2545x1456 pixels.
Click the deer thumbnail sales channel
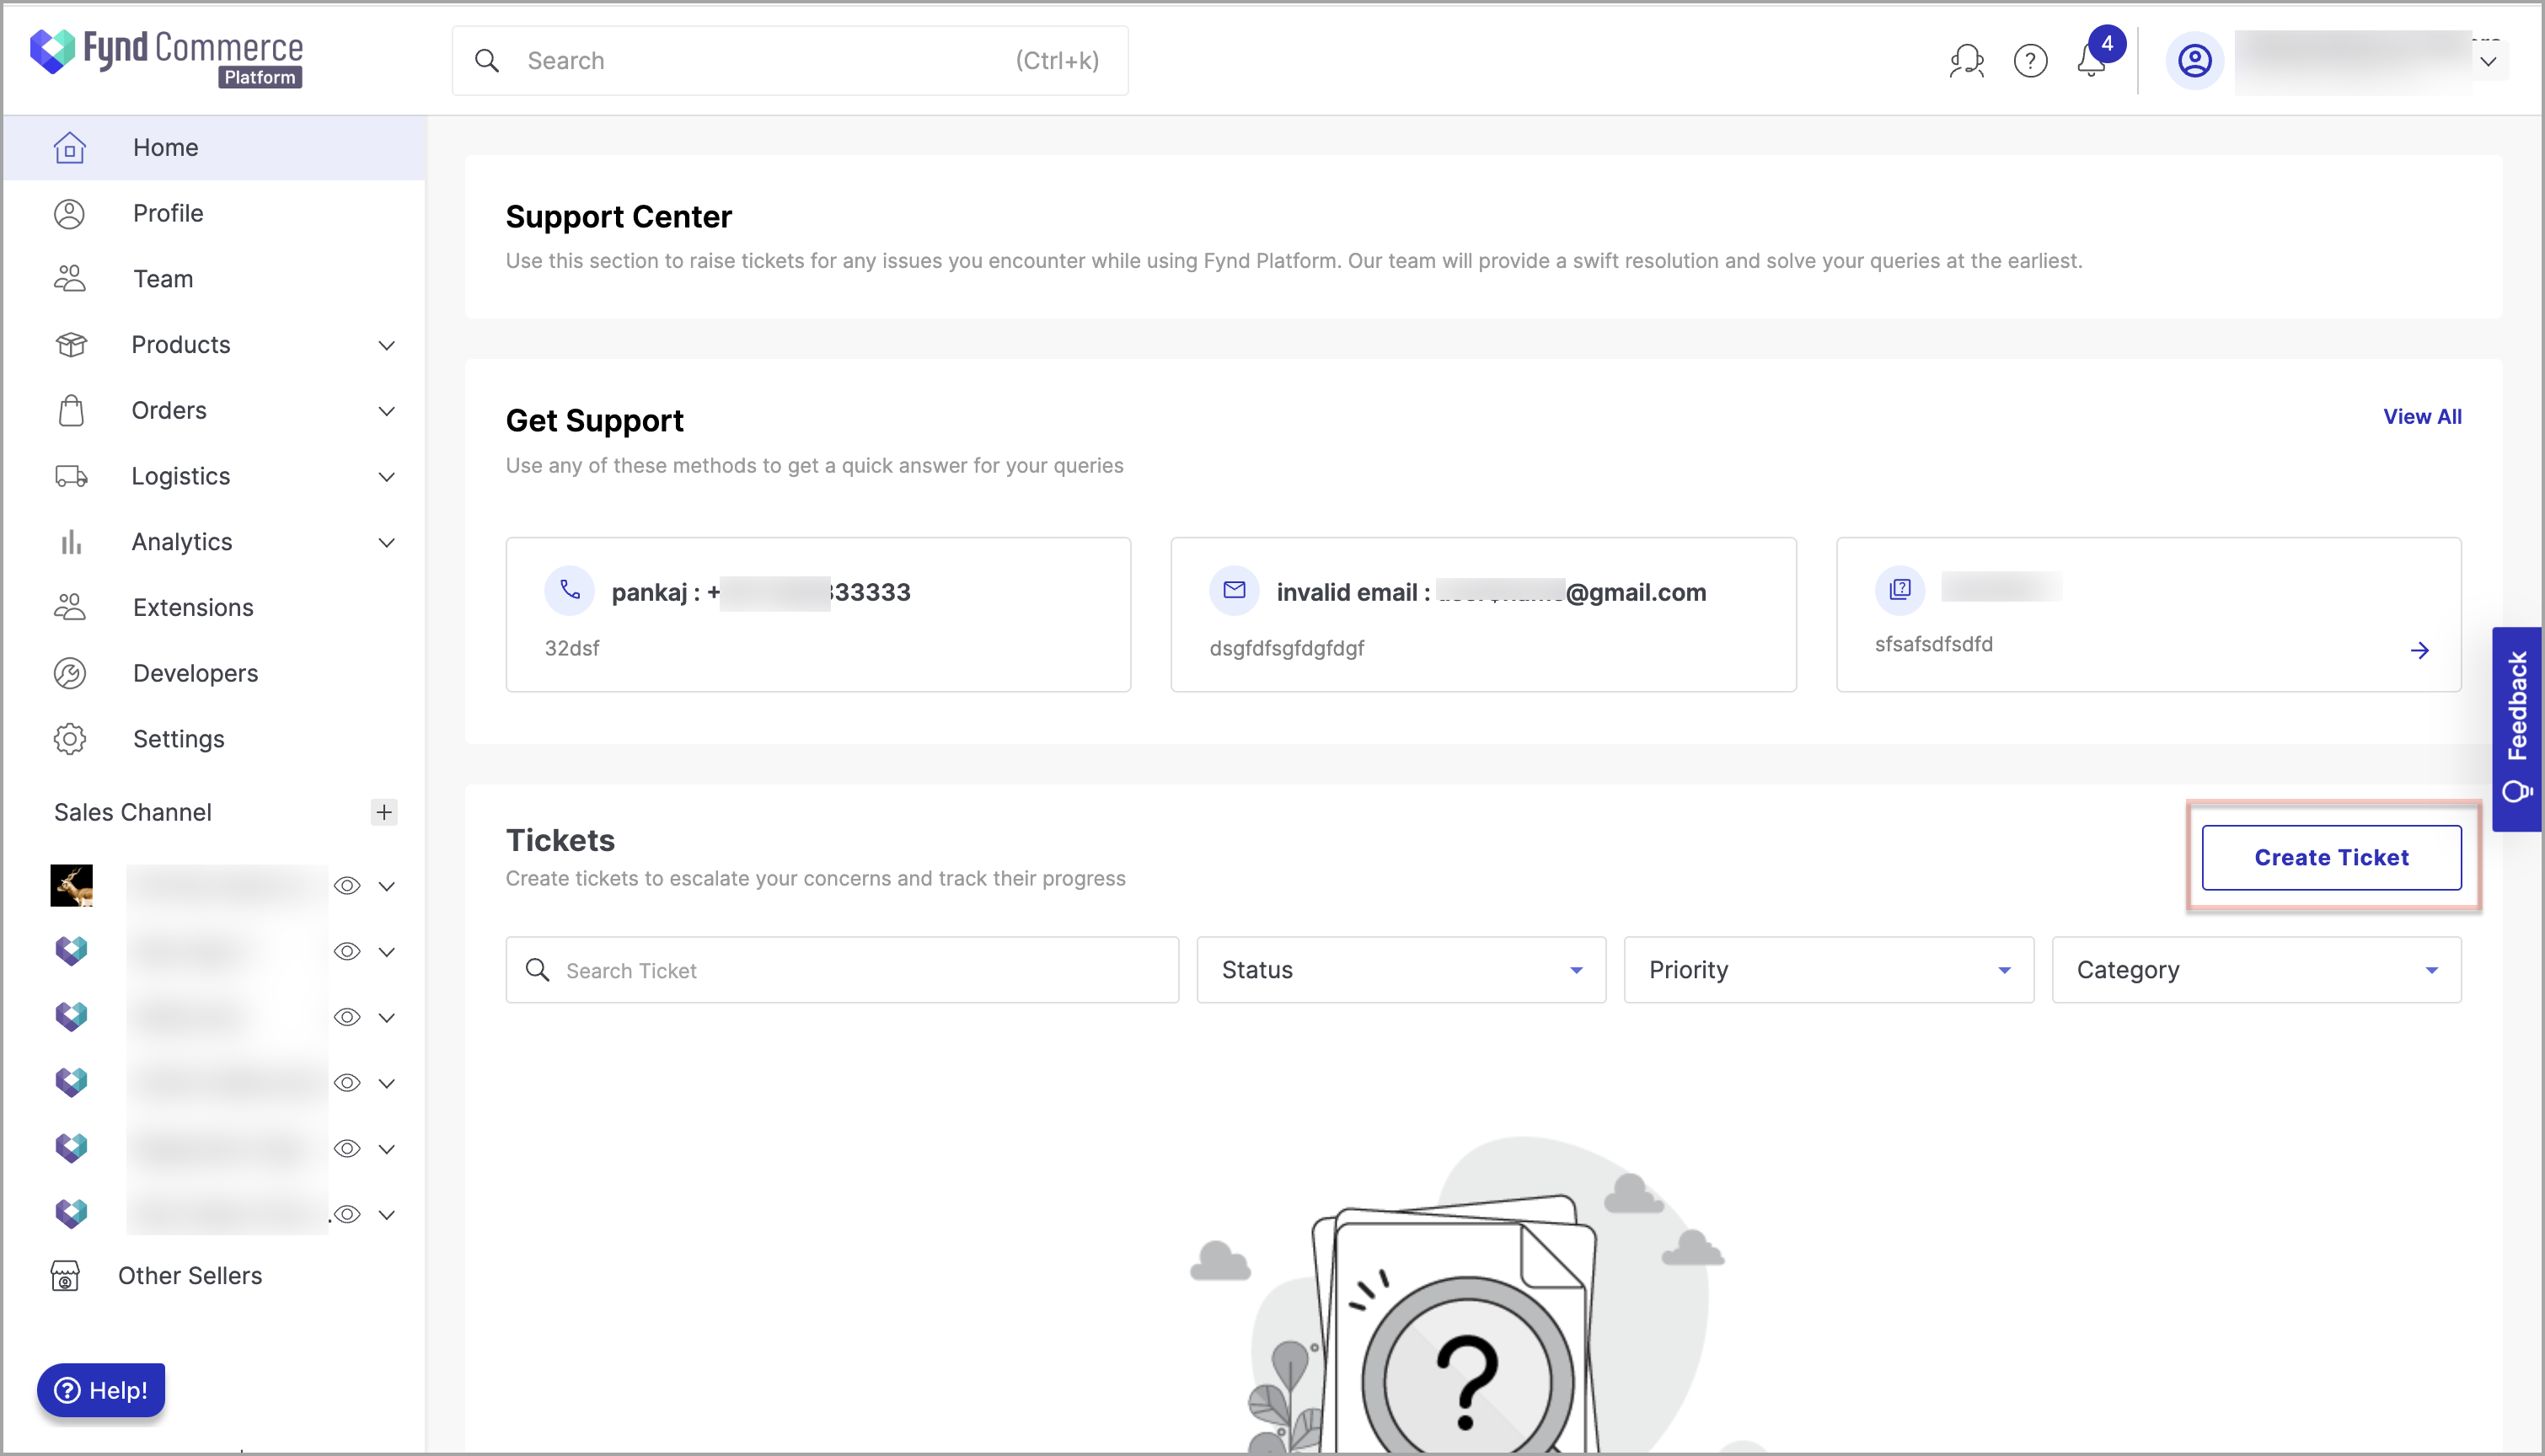point(71,886)
